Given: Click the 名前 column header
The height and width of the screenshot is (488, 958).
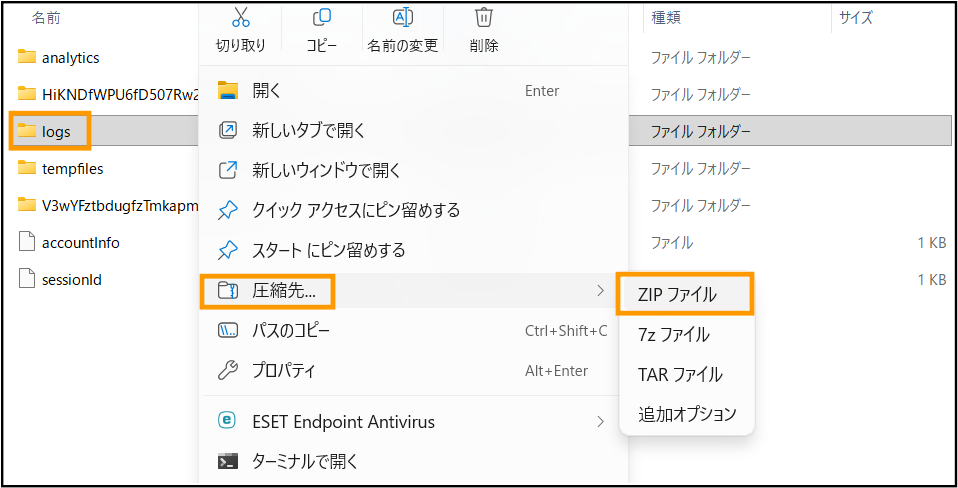Looking at the screenshot, I should click(46, 18).
